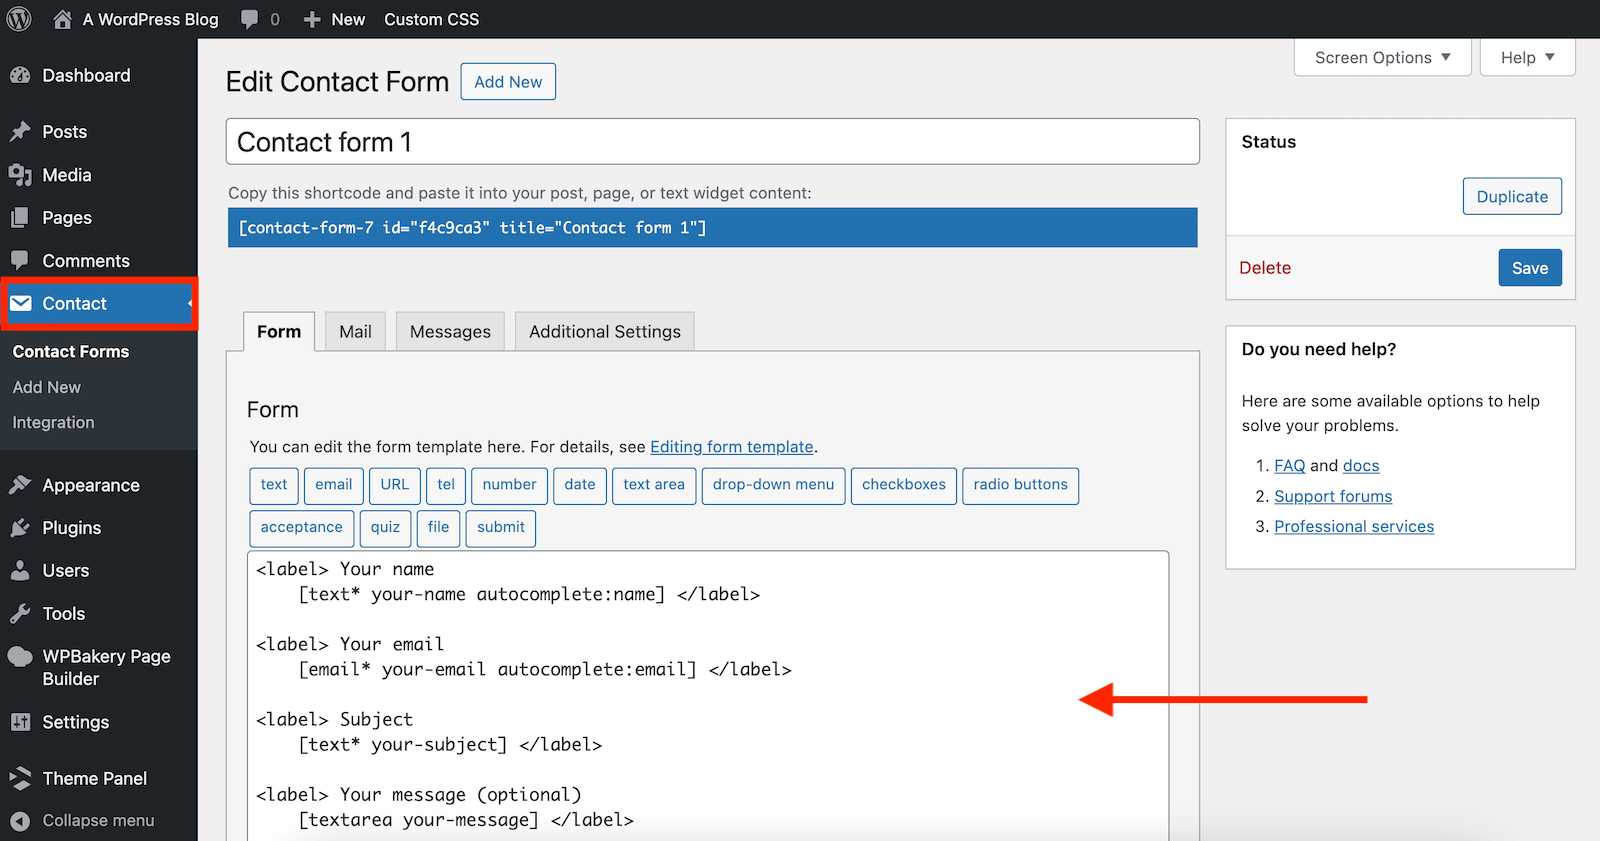Click the Tools wrench icon
The image size is (1600, 841).
[20, 614]
